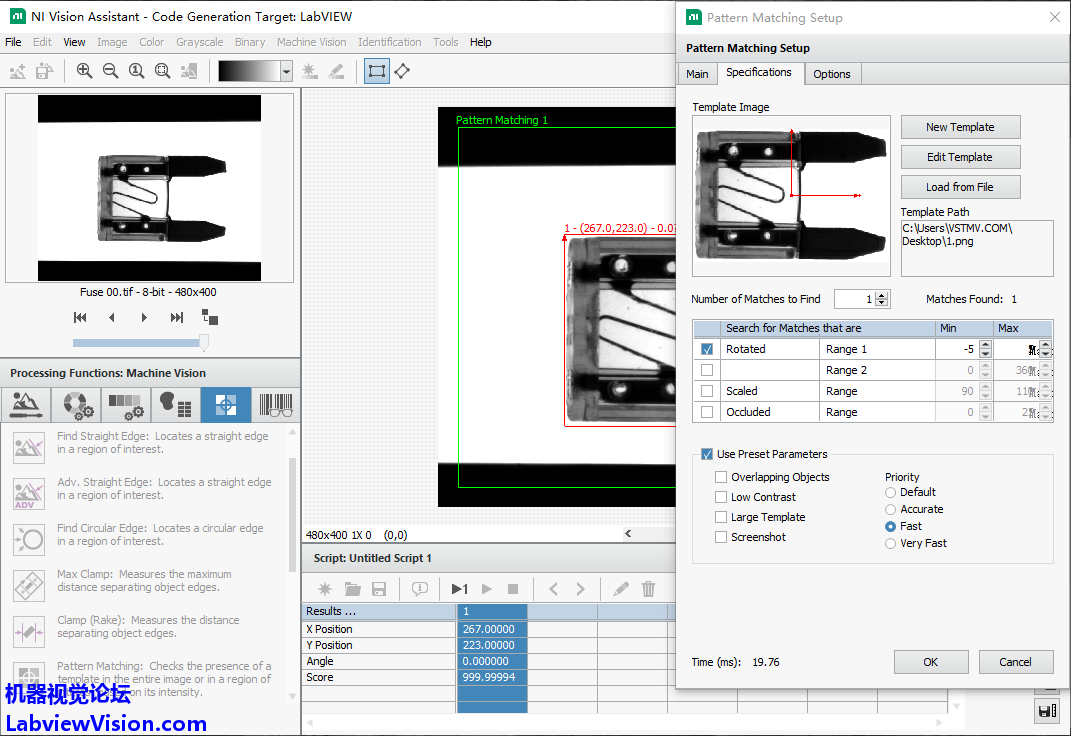Image resolution: width=1071 pixels, height=736 pixels.
Task: Click the Load from File button
Action: [959, 187]
